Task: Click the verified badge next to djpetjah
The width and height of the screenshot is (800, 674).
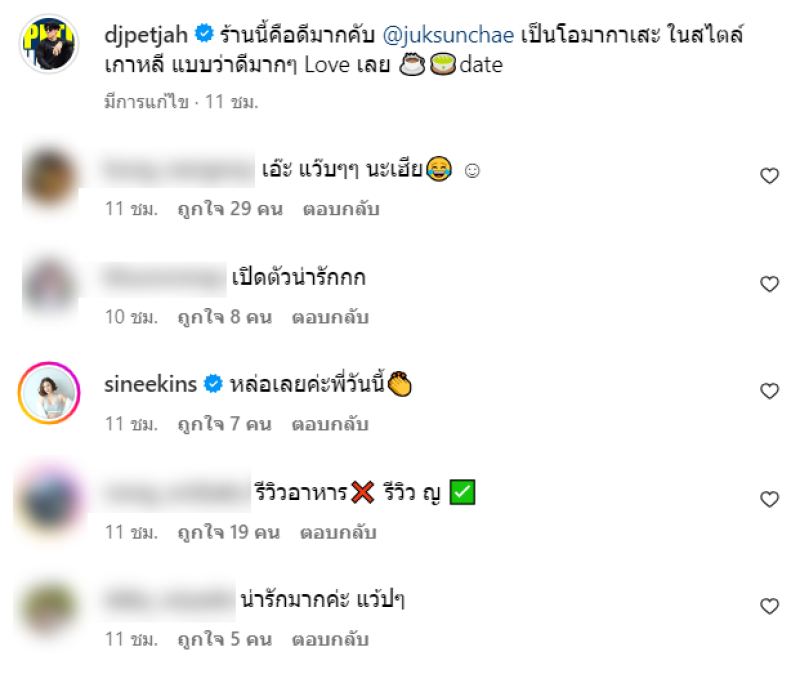Action: (204, 33)
